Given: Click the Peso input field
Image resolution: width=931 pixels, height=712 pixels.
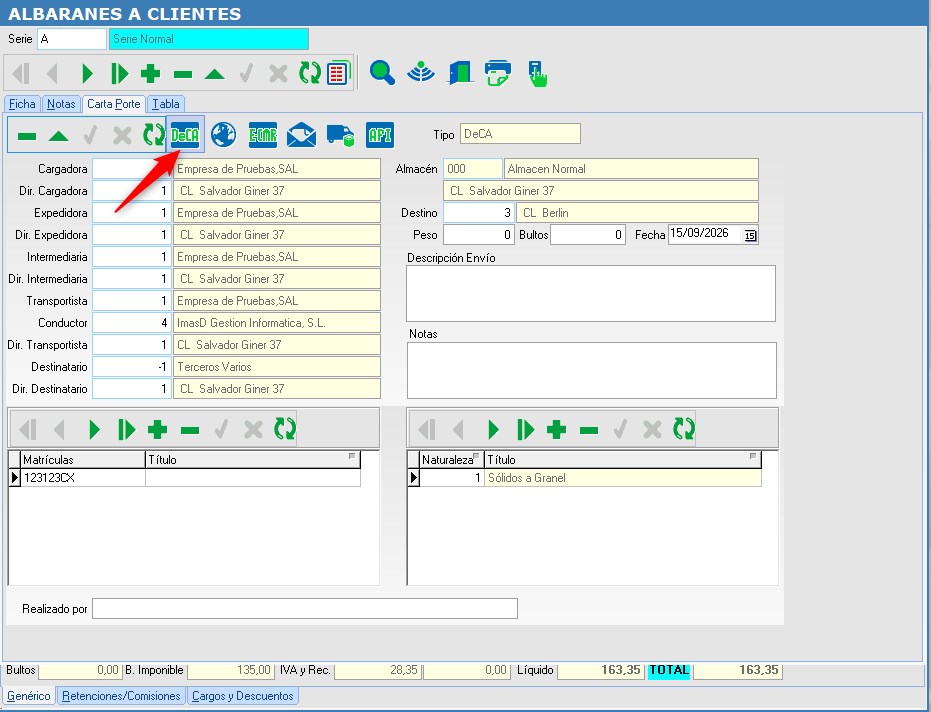Looking at the screenshot, I should [479, 235].
